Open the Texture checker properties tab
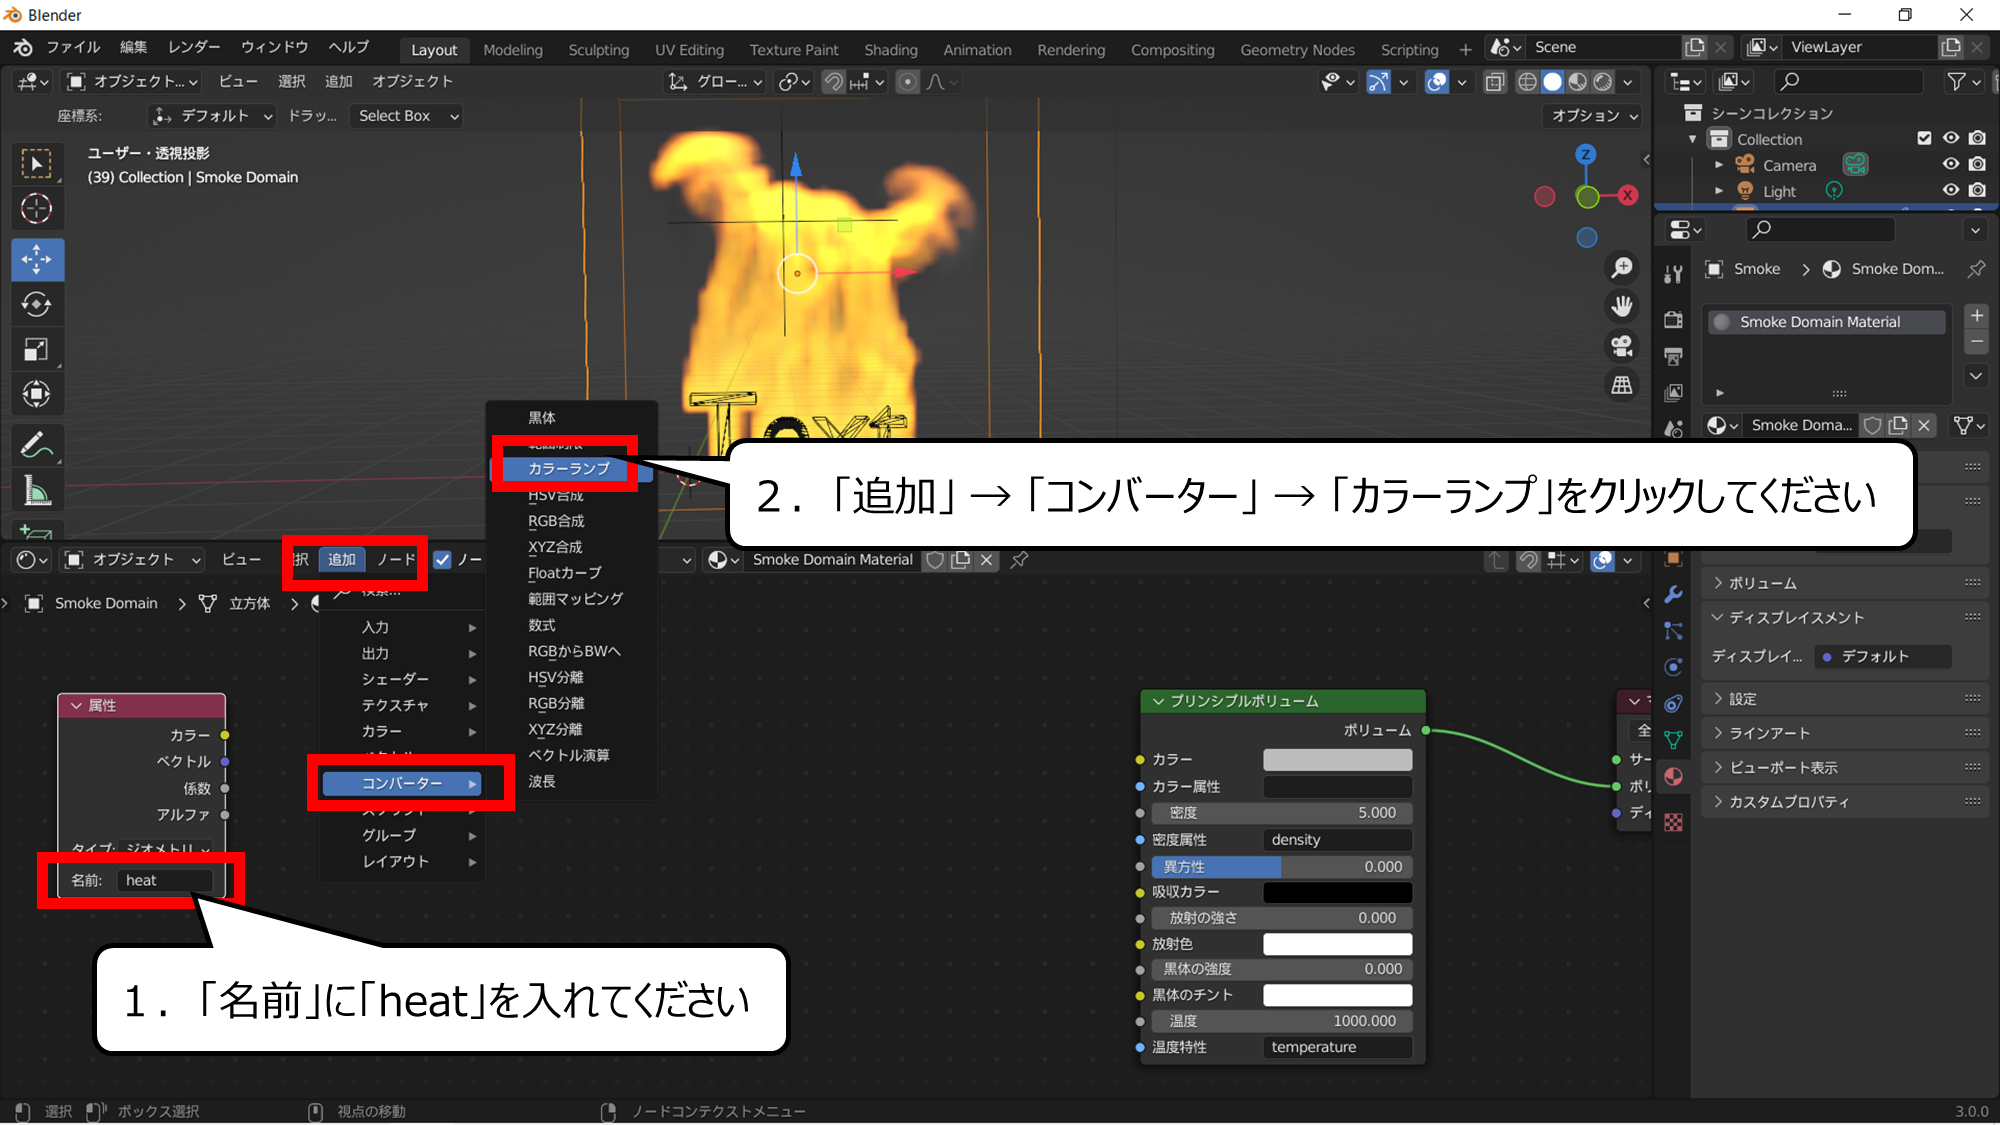Image resolution: width=2000 pixels, height=1125 pixels. pyautogui.click(x=1673, y=822)
